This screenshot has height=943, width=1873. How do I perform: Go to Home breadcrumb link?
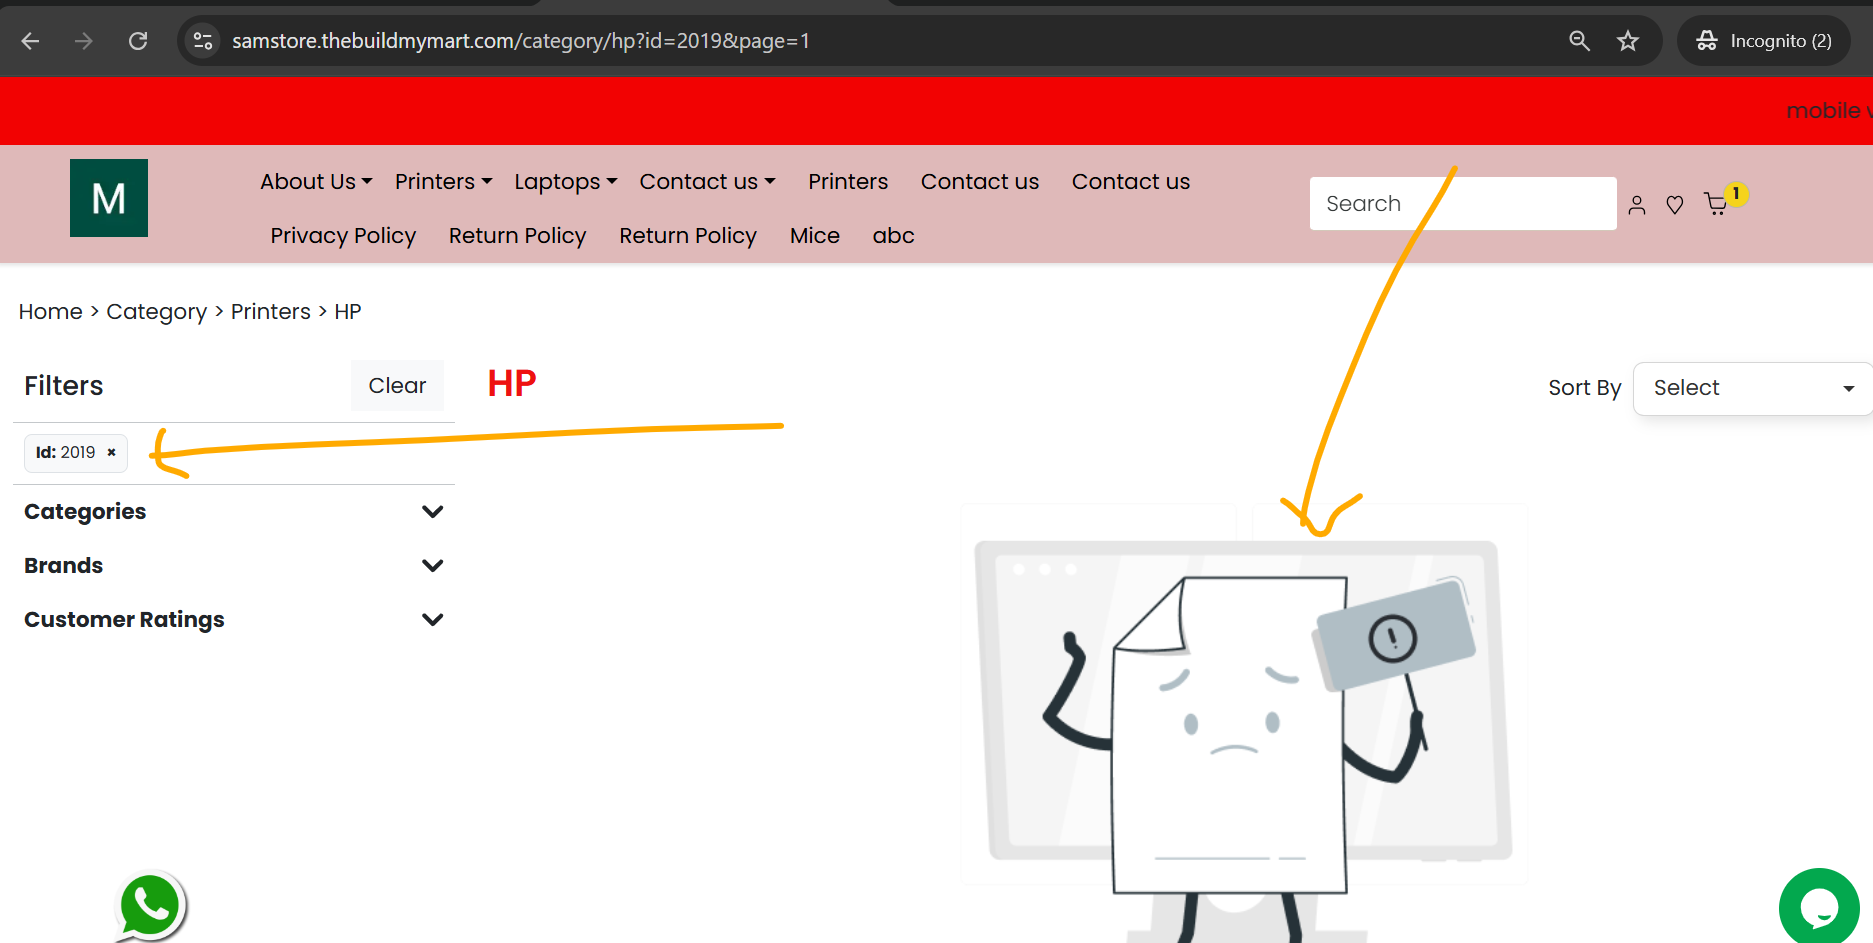coord(51,312)
